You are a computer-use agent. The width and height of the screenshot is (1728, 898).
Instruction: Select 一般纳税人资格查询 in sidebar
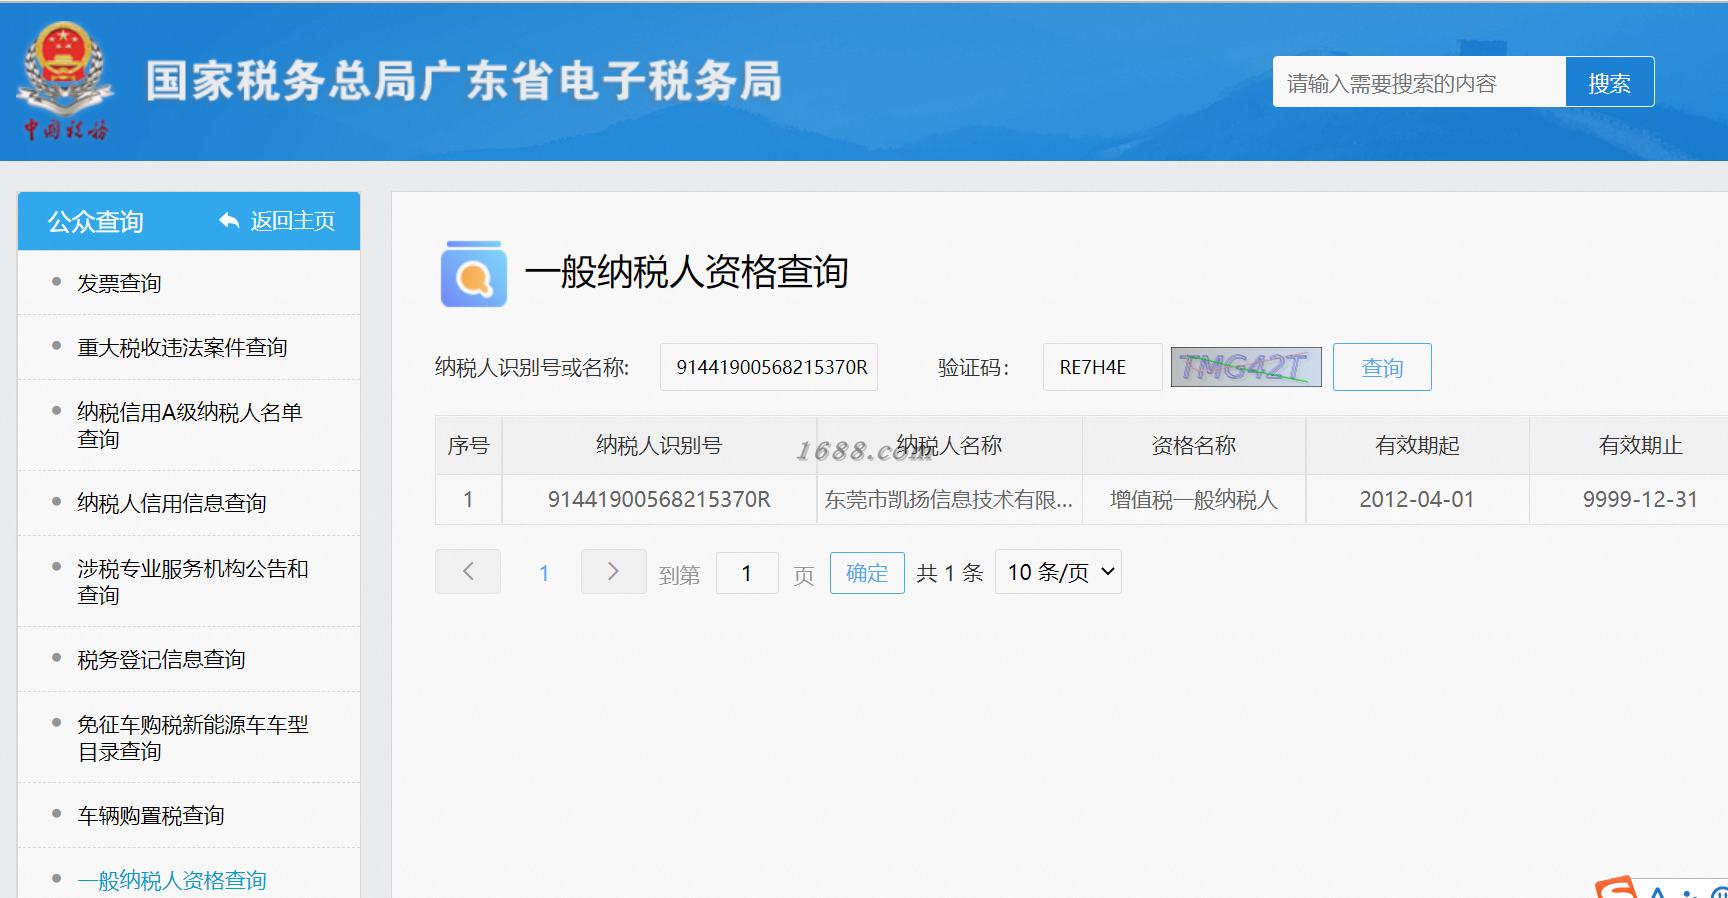tap(171, 880)
